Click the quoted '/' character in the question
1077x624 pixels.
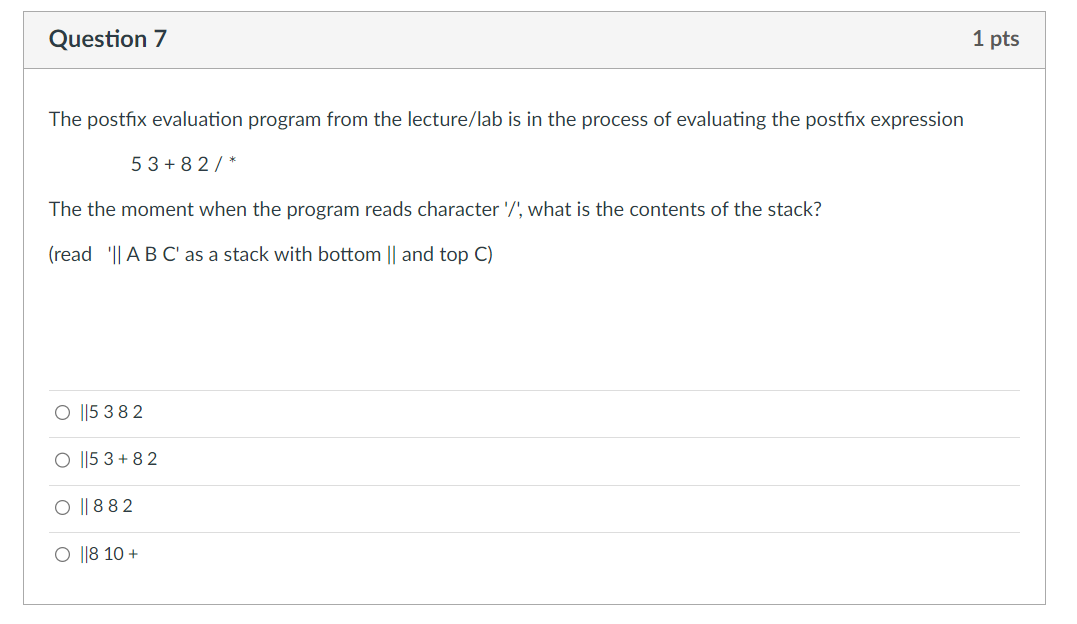[512, 209]
